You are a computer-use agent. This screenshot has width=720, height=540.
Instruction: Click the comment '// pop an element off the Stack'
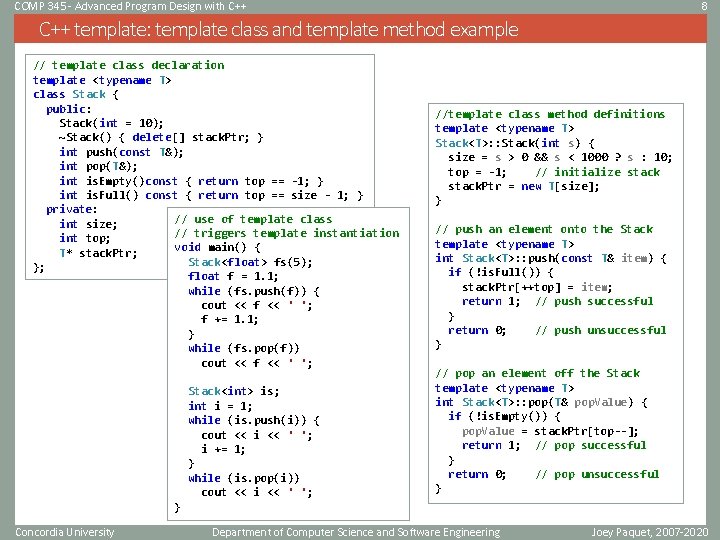click(538, 373)
